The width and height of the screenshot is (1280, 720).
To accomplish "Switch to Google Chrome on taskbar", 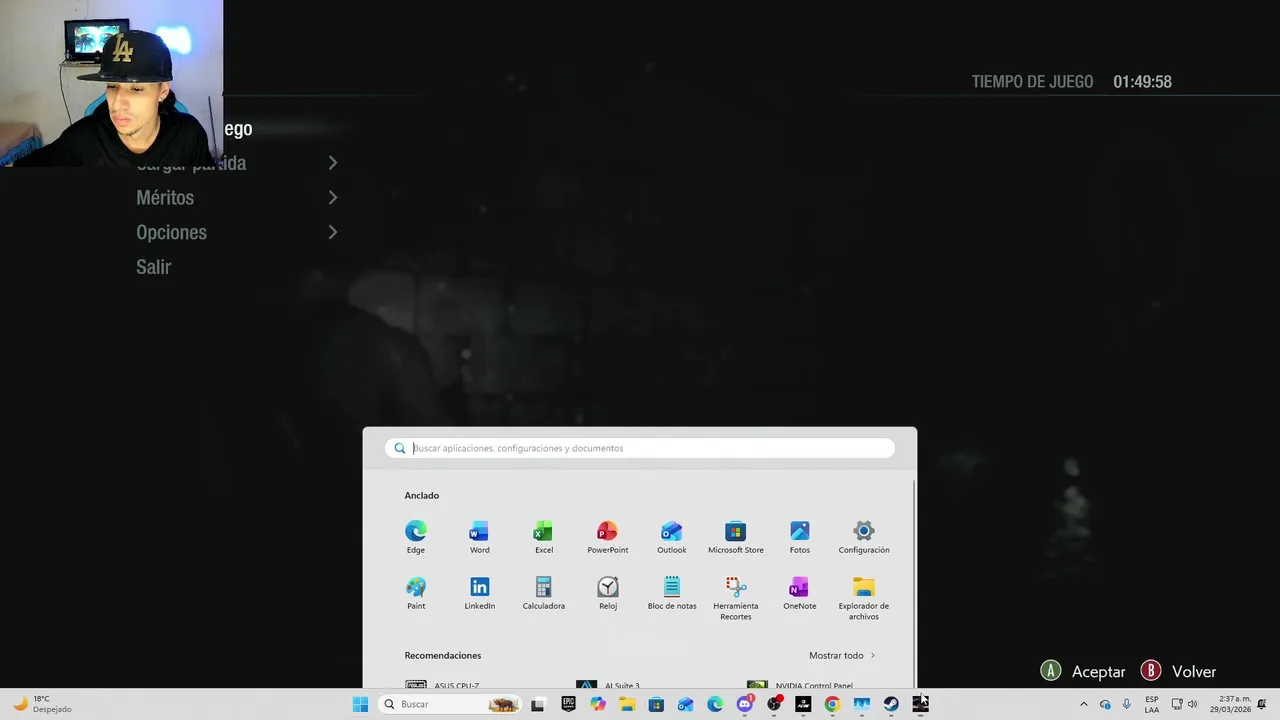I will [x=832, y=704].
